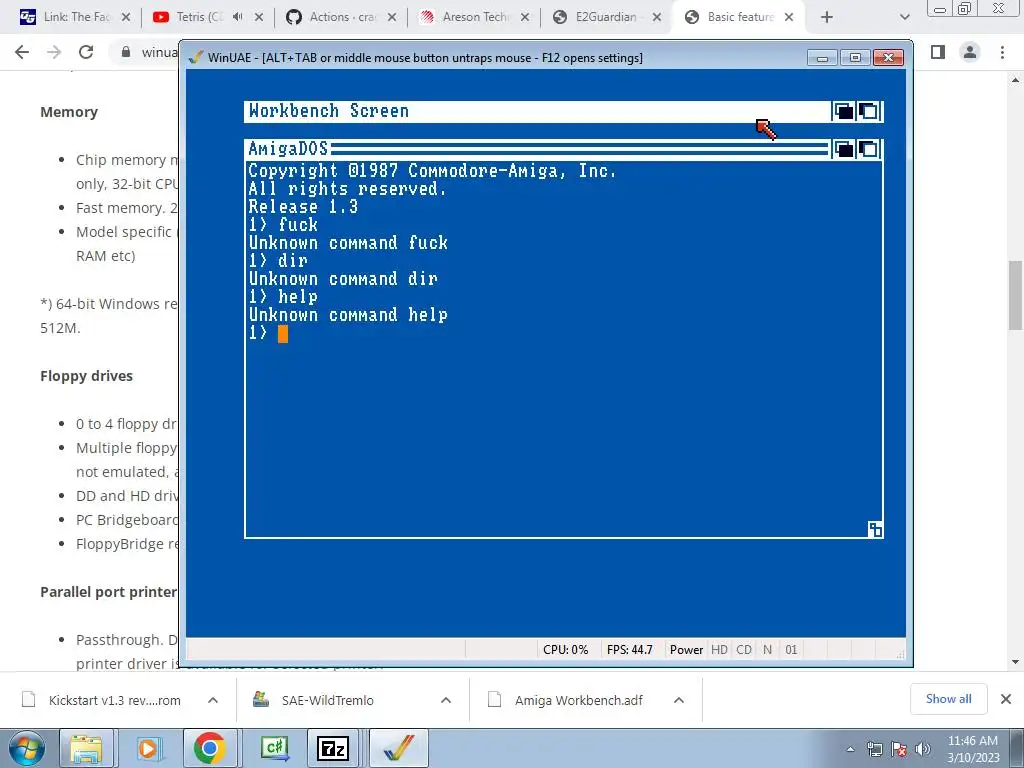Click the page scroll down arrow
The height and width of the screenshot is (768, 1024).
point(1015,662)
